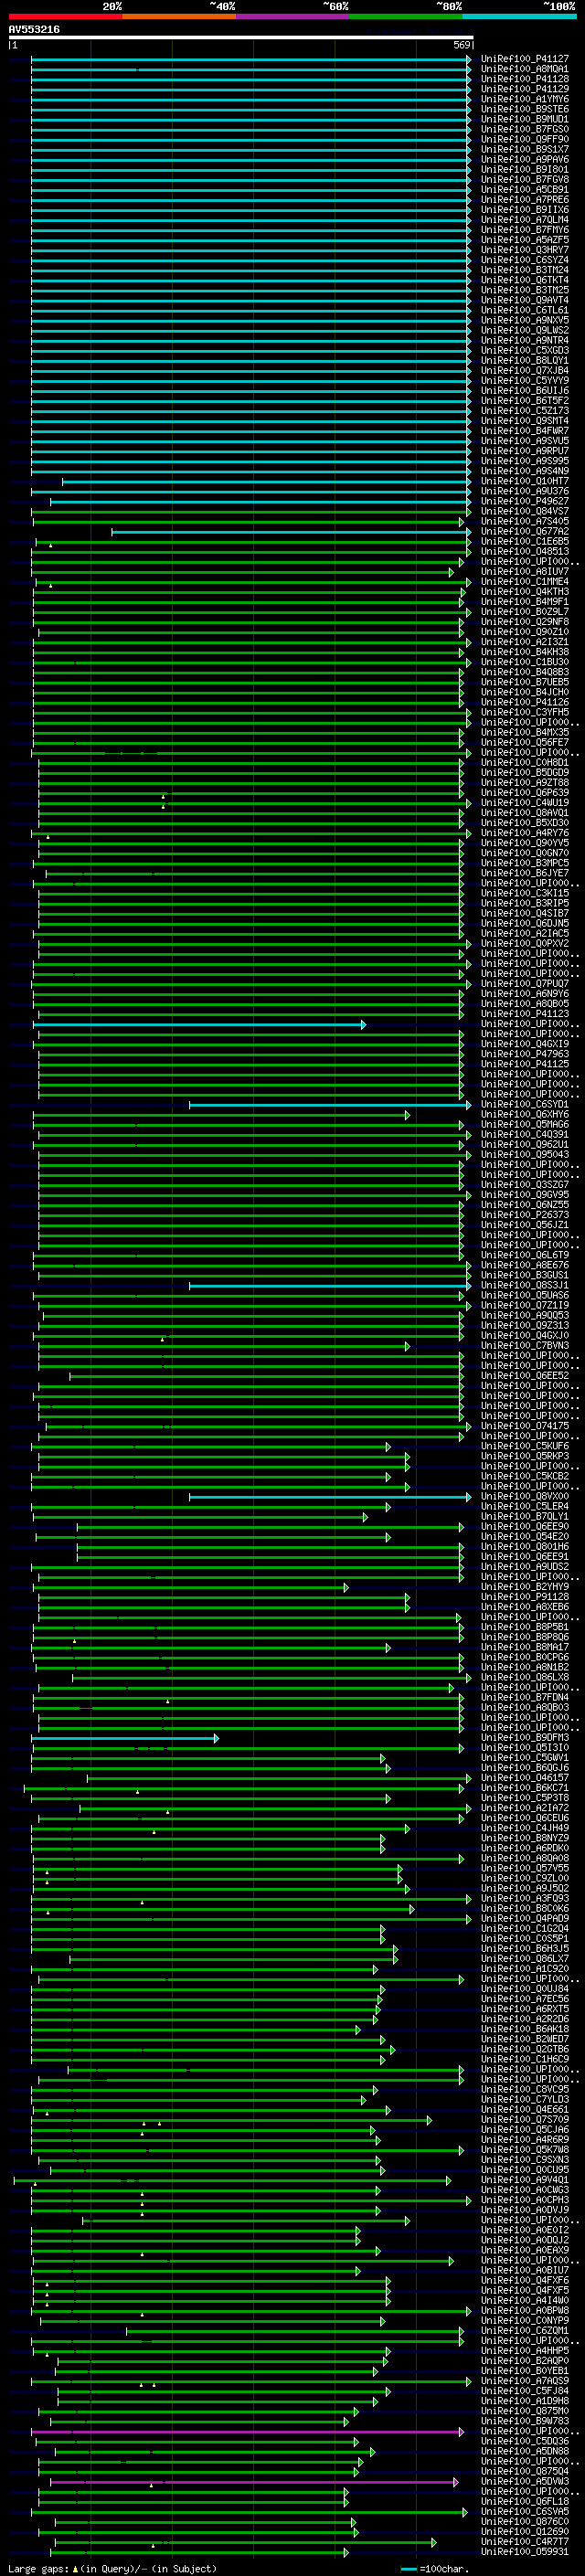Select hit label UniRef100_C4R7T7
The height and width of the screenshot is (2576, 585).
[525, 2541]
